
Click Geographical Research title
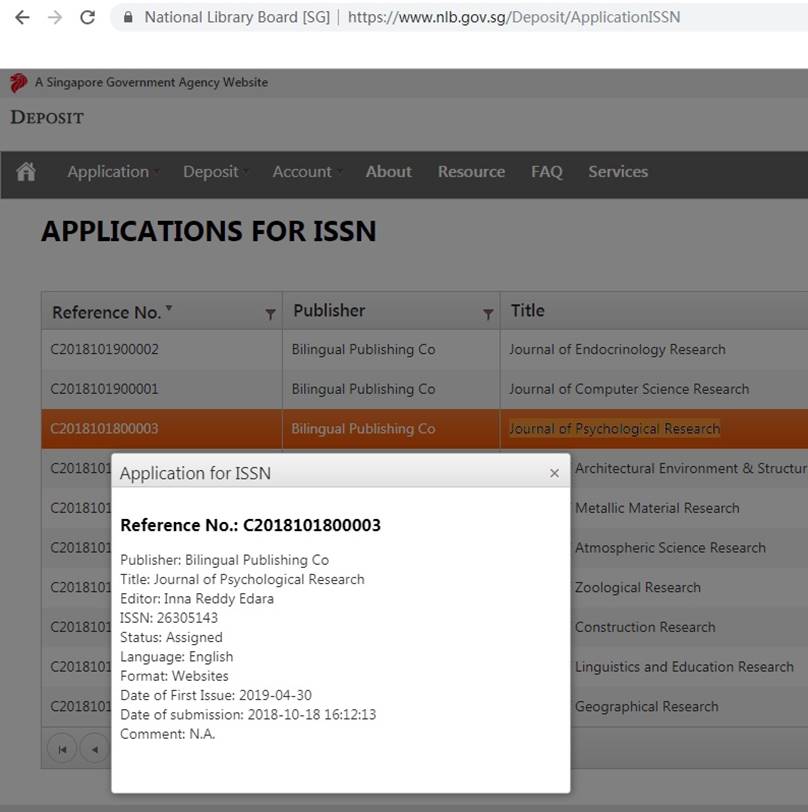click(x=646, y=707)
